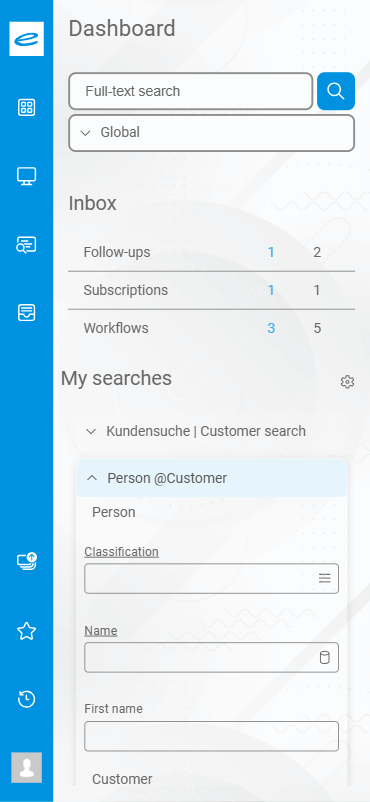The image size is (370, 802).
Task: Click the enaio logo icon in sidebar
Action: point(27,39)
